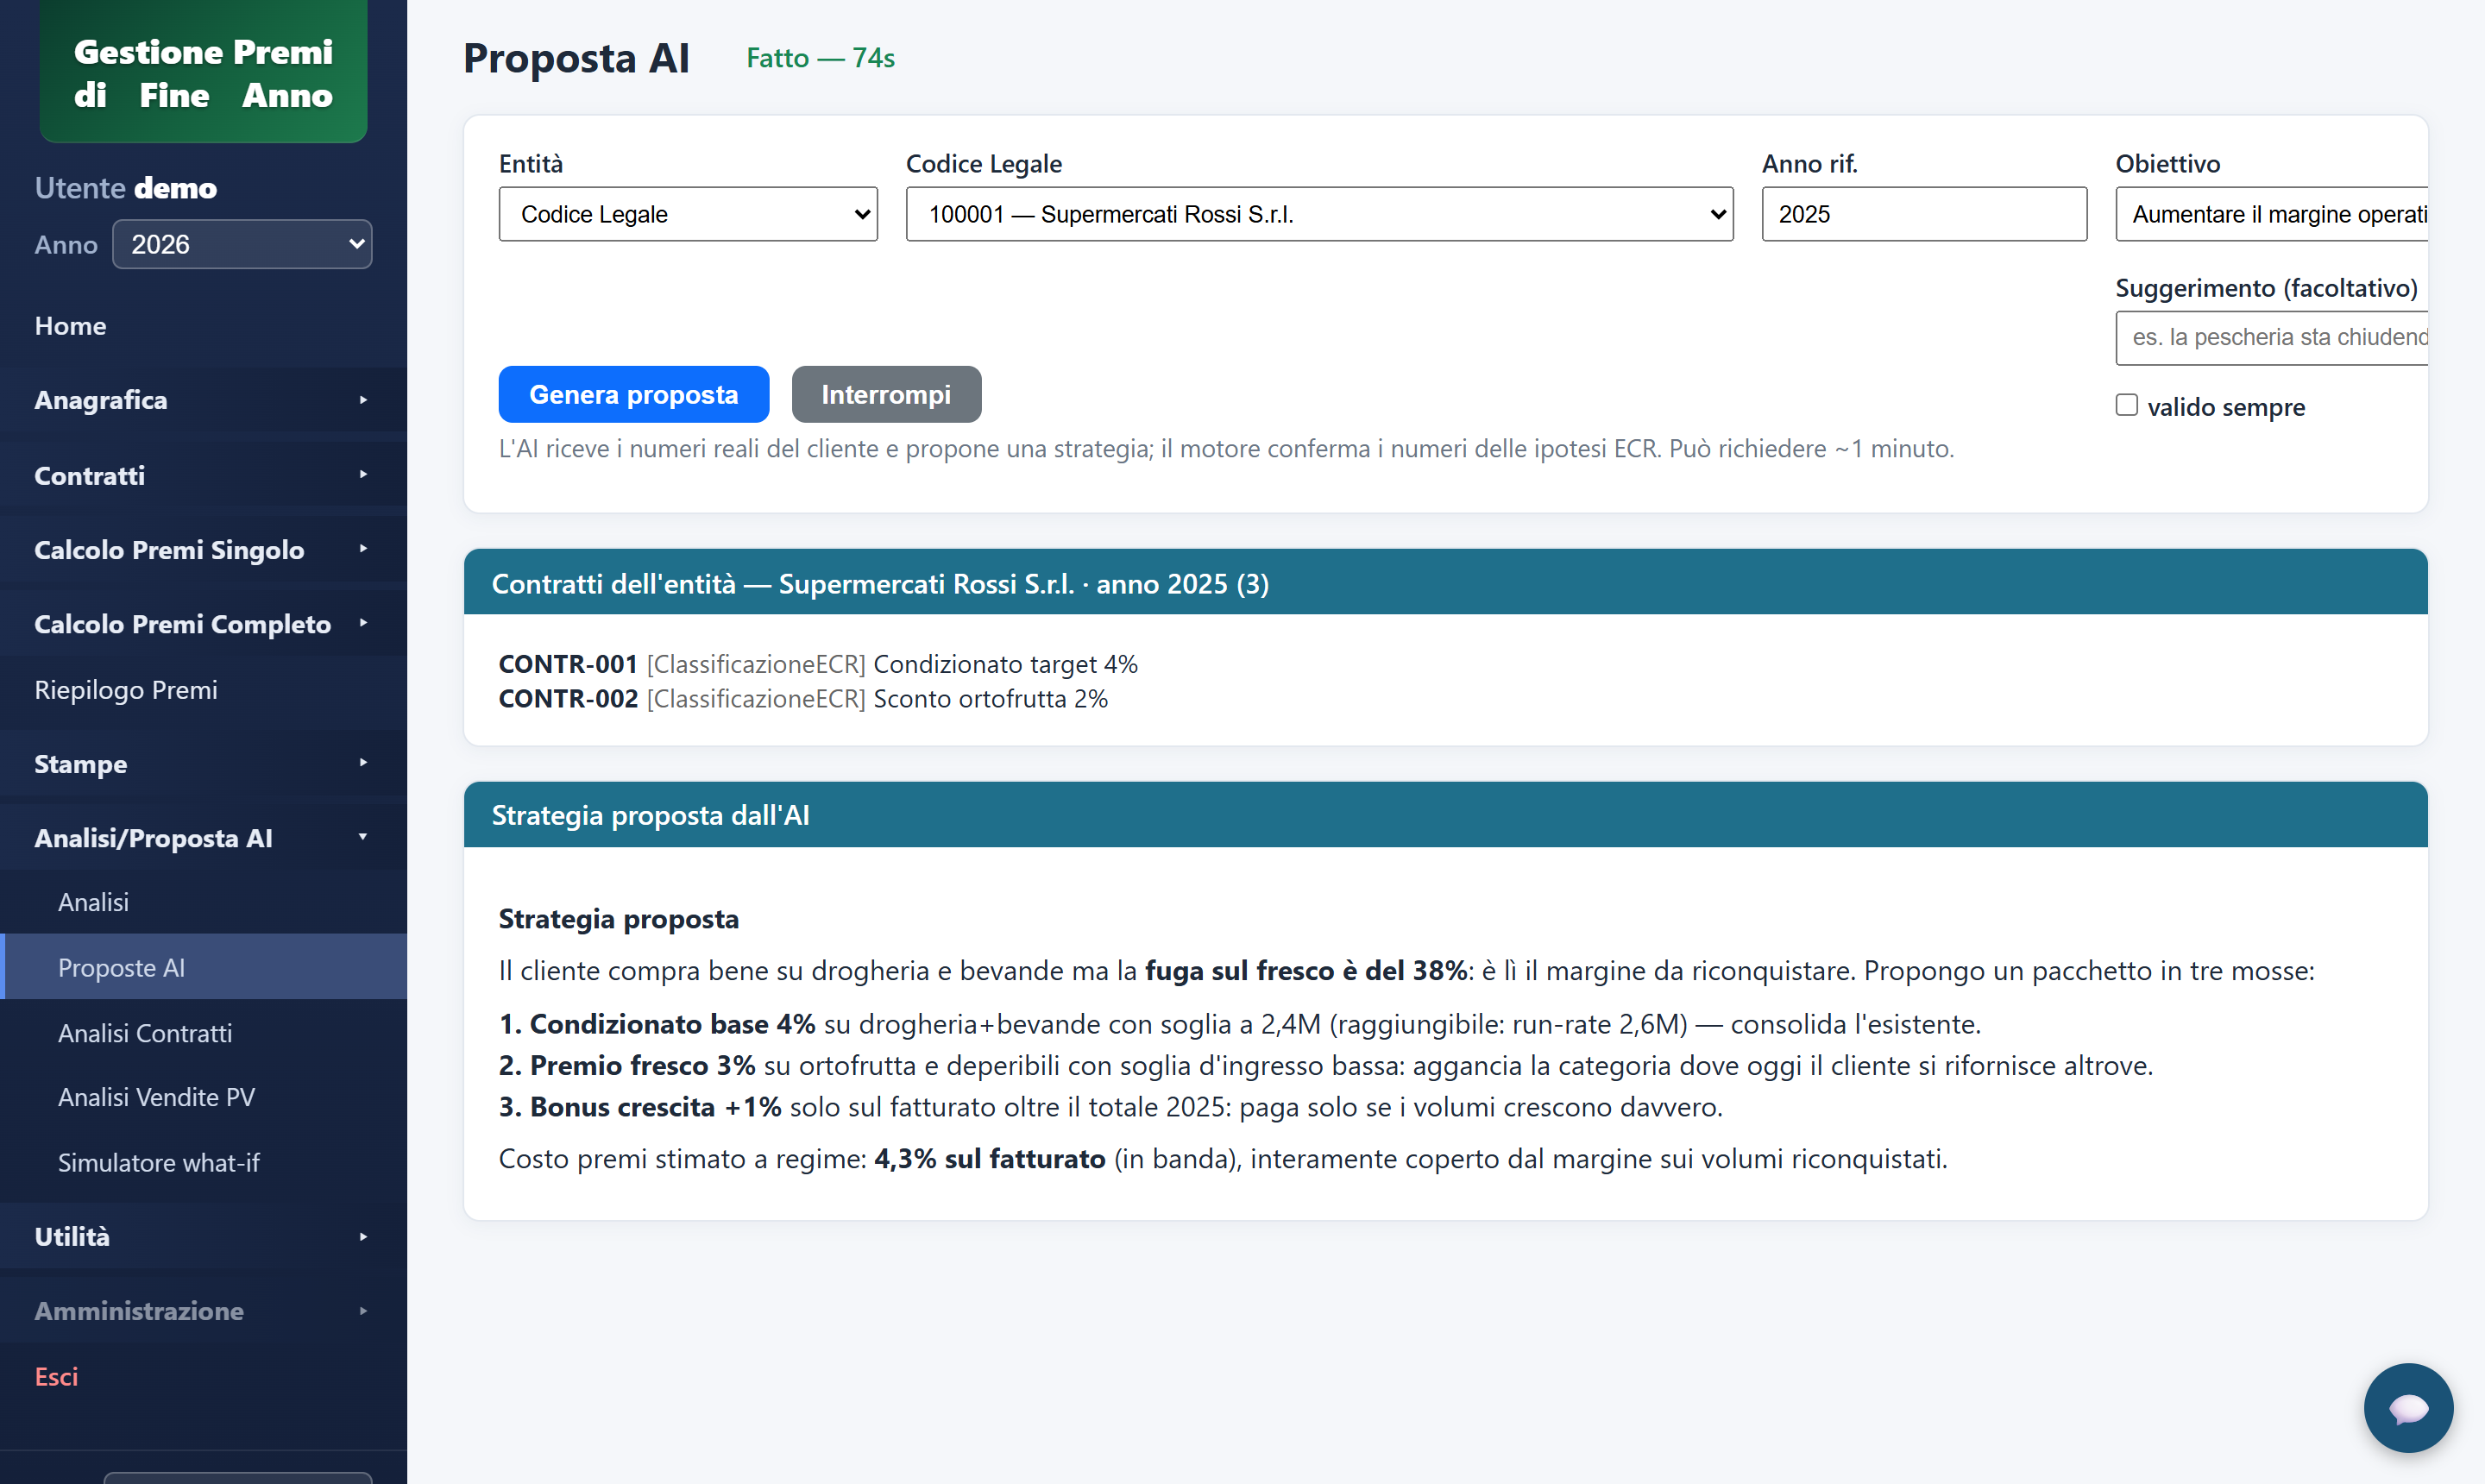Image resolution: width=2485 pixels, height=1484 pixels.
Task: Expand the Anagrafica menu arrow
Action: [363, 400]
